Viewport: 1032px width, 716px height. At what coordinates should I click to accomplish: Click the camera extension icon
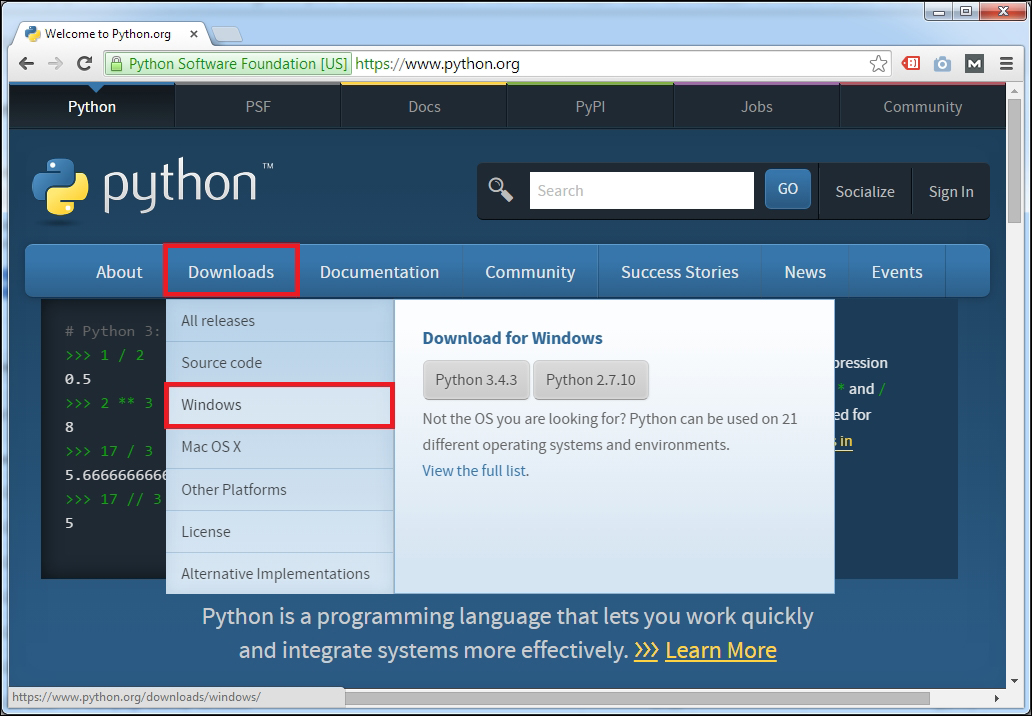pyautogui.click(x=942, y=64)
